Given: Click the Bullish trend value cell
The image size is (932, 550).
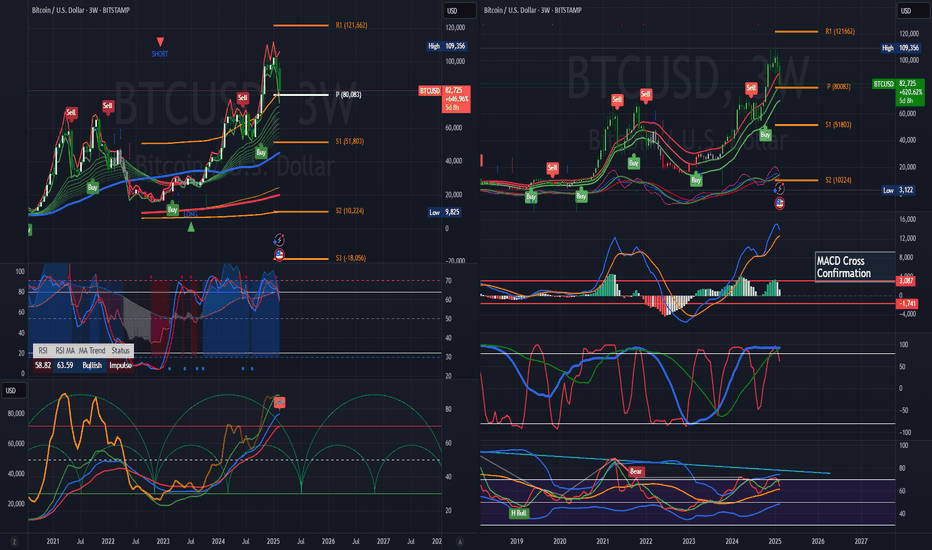Looking at the screenshot, I should [x=92, y=365].
